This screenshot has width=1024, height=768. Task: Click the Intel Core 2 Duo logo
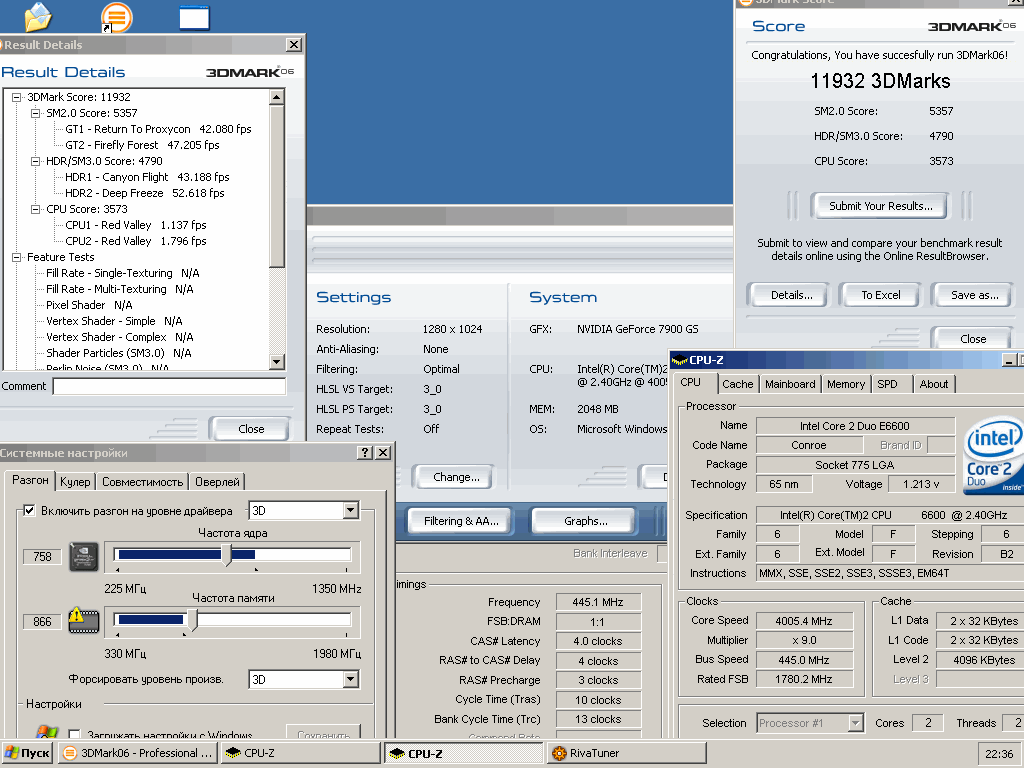[x=994, y=455]
